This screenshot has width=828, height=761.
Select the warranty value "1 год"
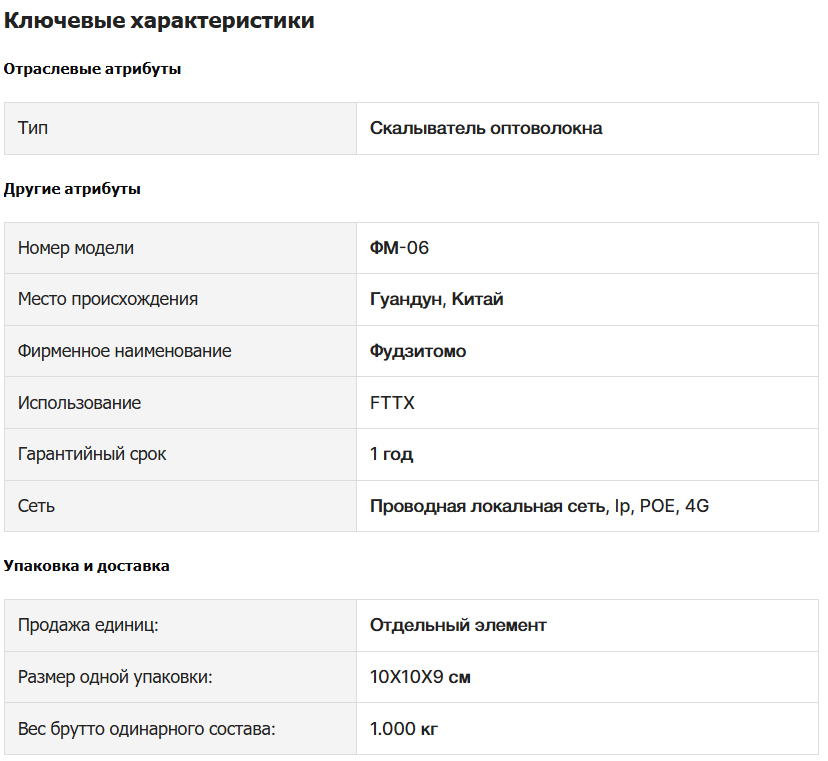(391, 454)
